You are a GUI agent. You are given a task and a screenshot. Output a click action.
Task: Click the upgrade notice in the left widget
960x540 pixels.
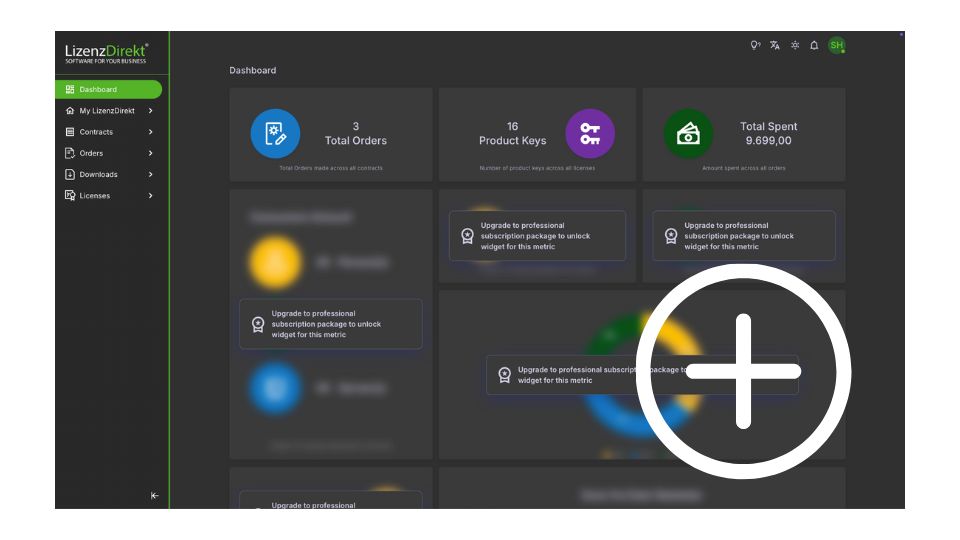330,324
